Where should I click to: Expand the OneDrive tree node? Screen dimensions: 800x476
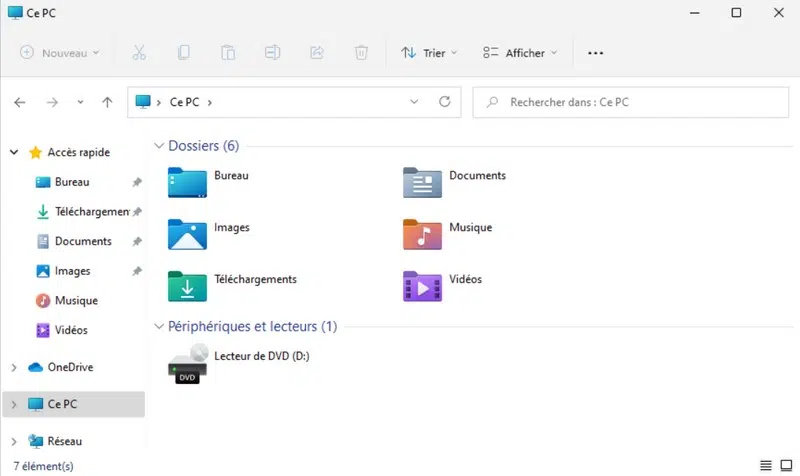click(14, 367)
